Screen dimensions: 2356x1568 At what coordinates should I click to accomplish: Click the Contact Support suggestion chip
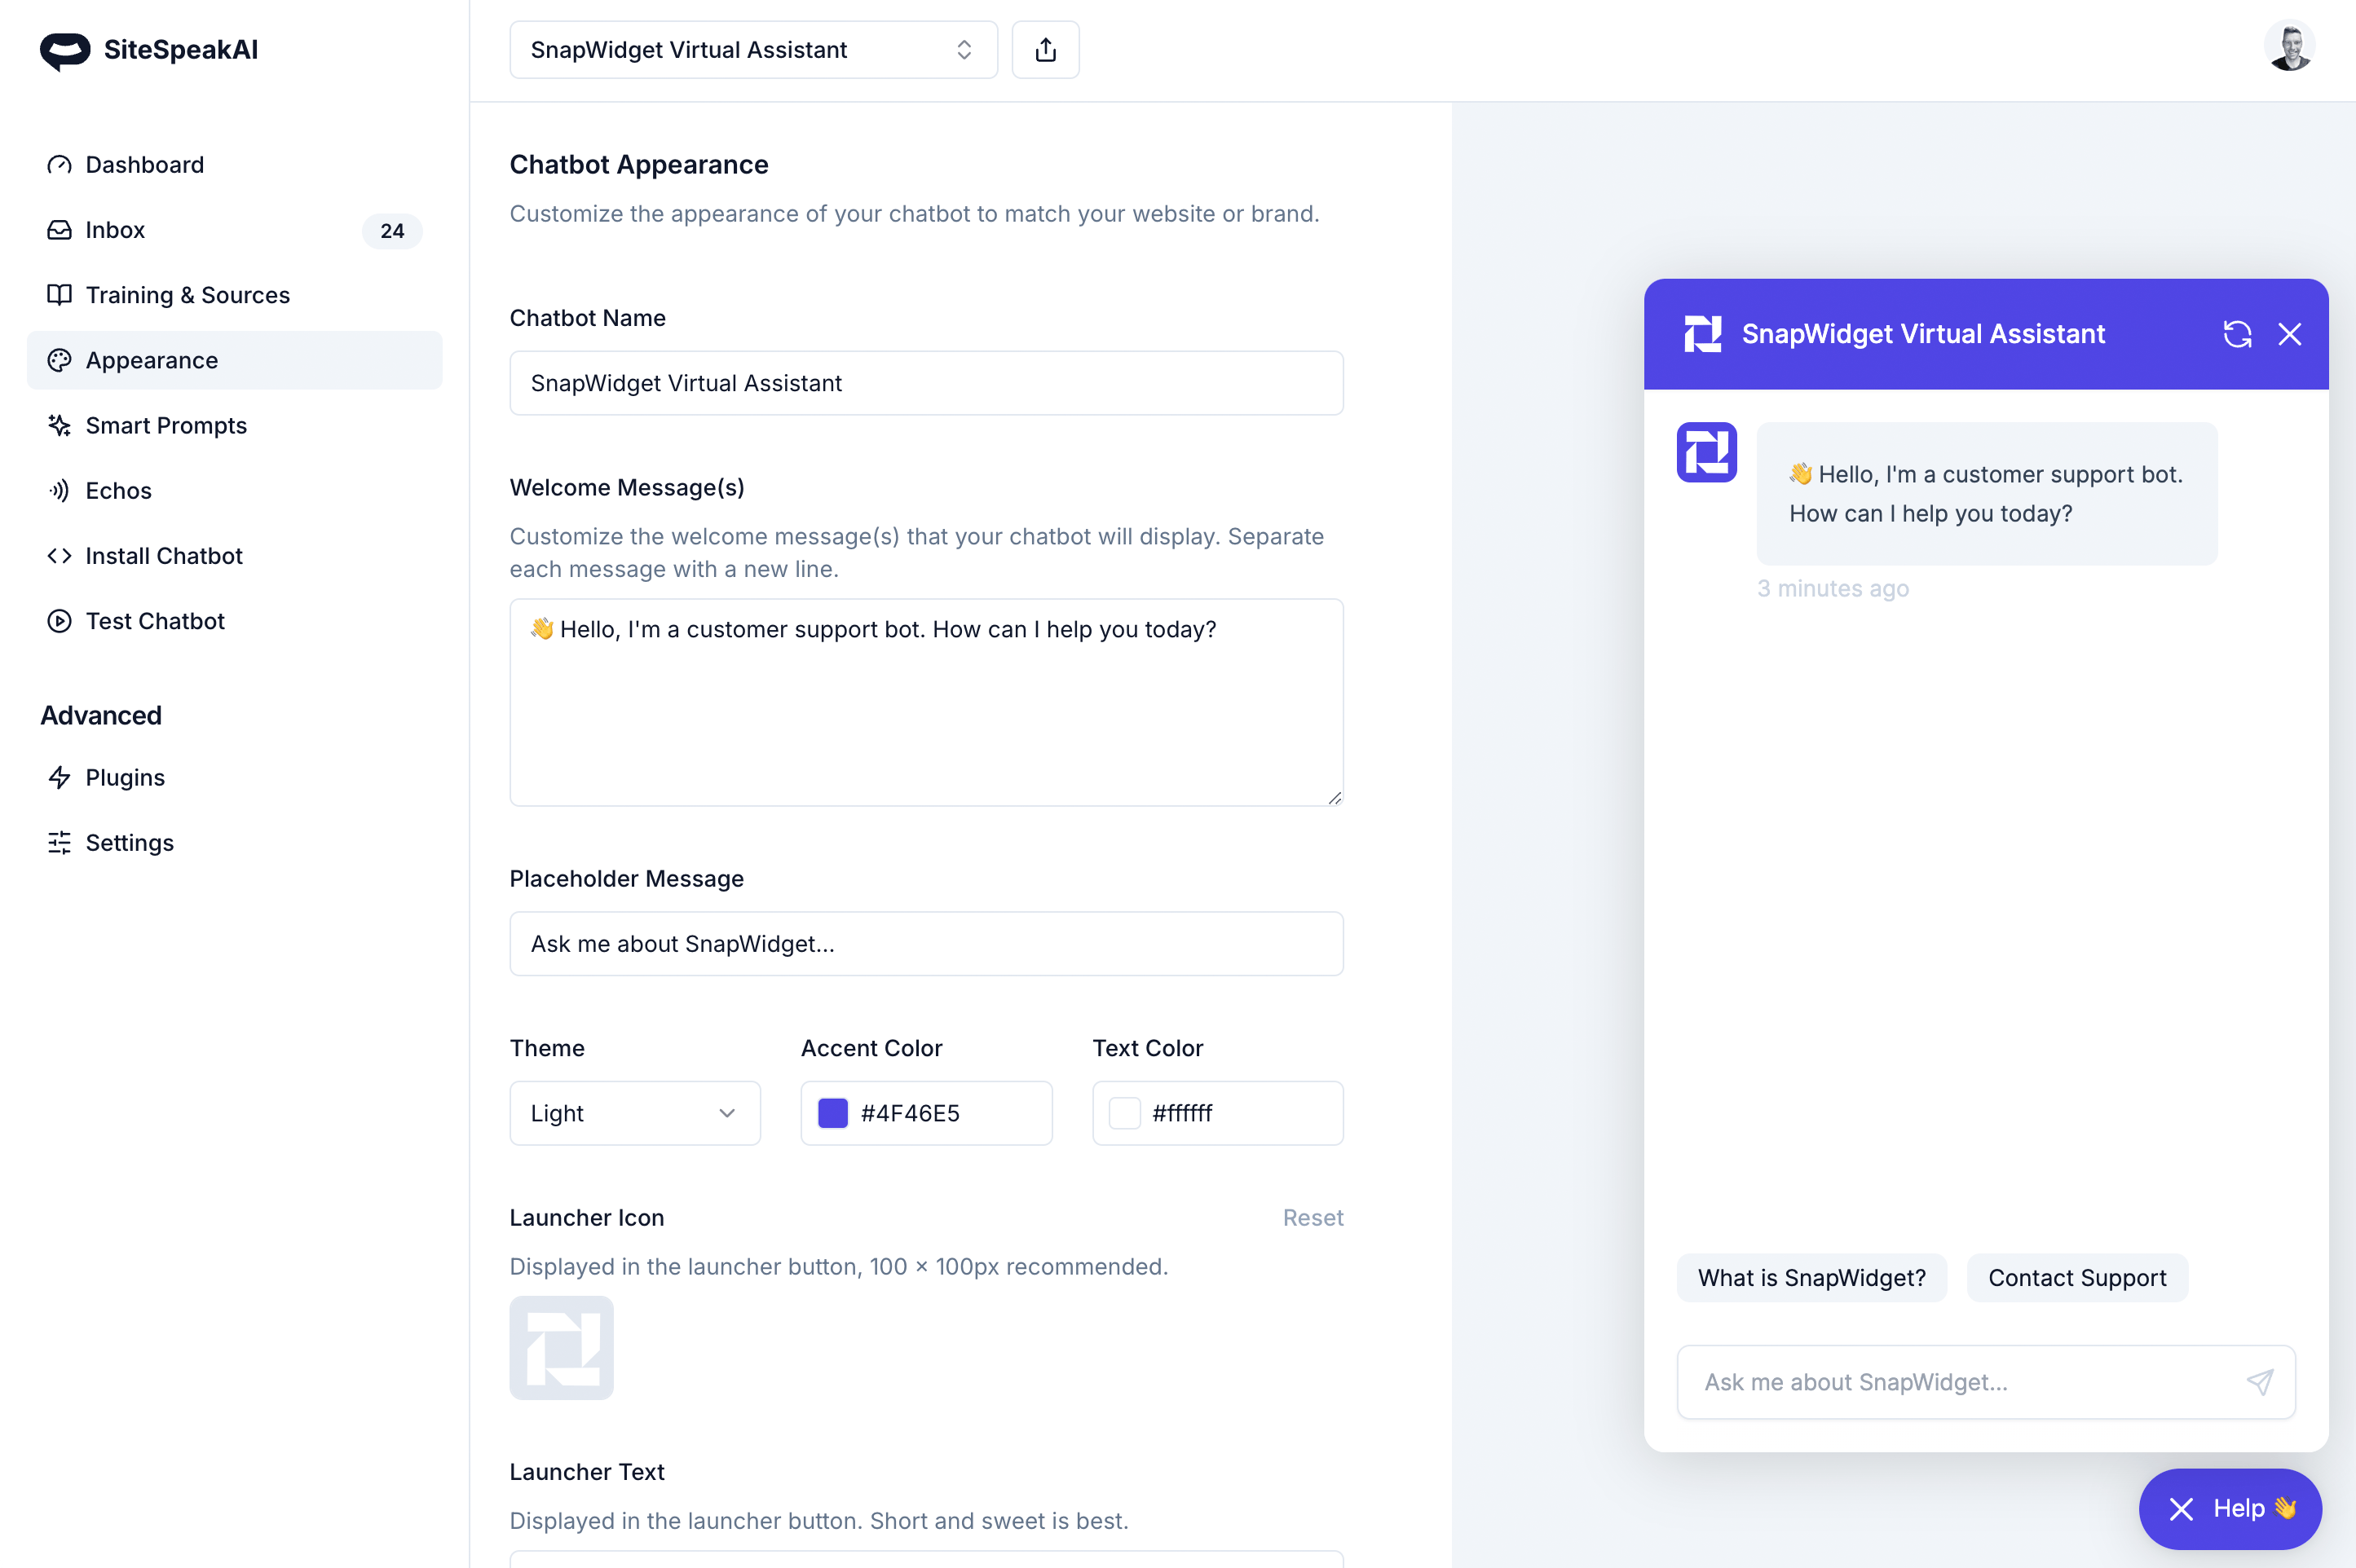pyautogui.click(x=2077, y=1278)
